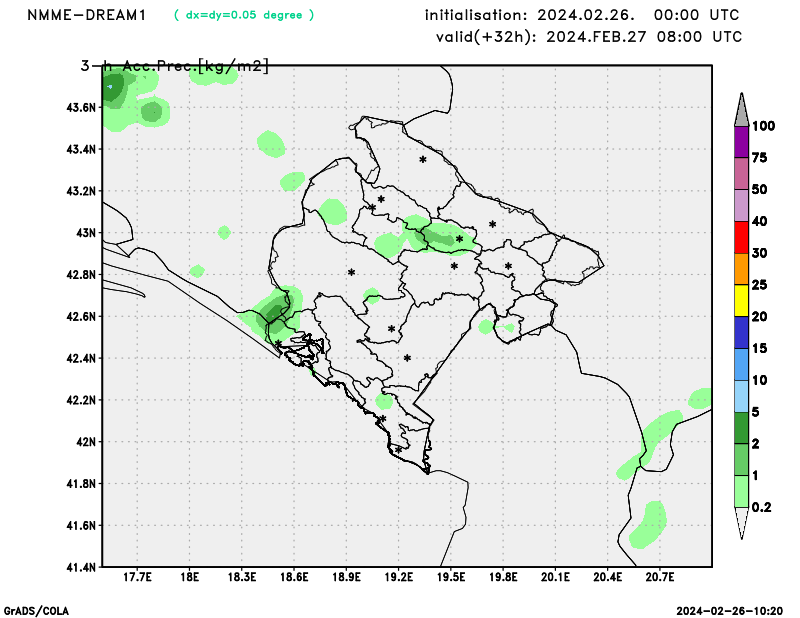Click the southernmost coastal station asterisk marker
Screen dimensions: 800x618
point(398,450)
